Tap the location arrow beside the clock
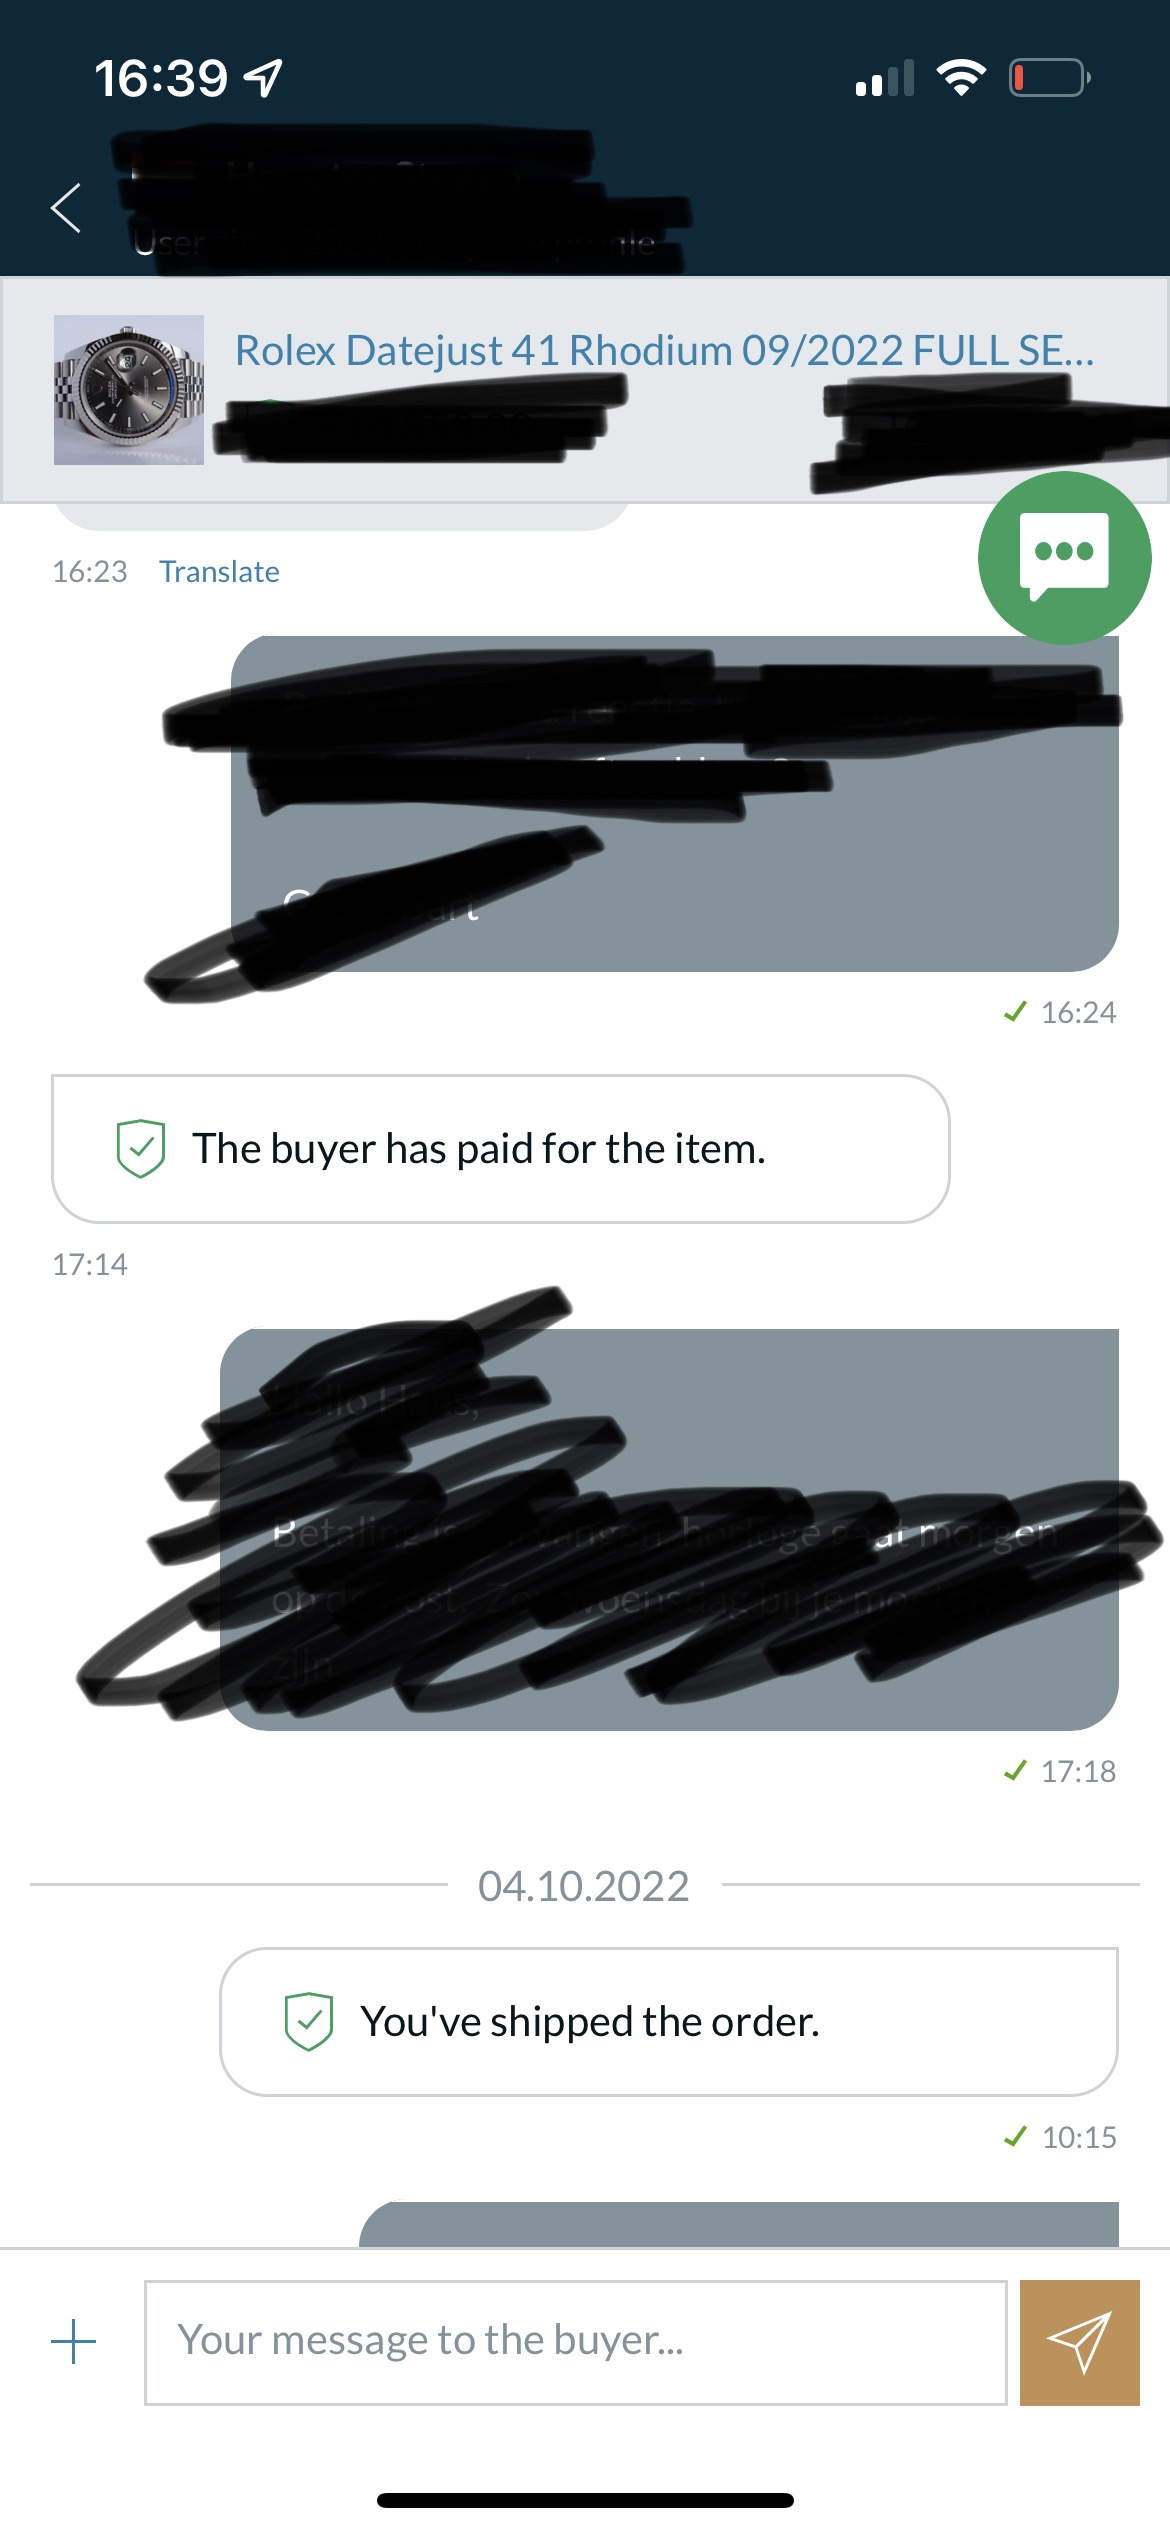The height and width of the screenshot is (2532, 1170). point(265,78)
